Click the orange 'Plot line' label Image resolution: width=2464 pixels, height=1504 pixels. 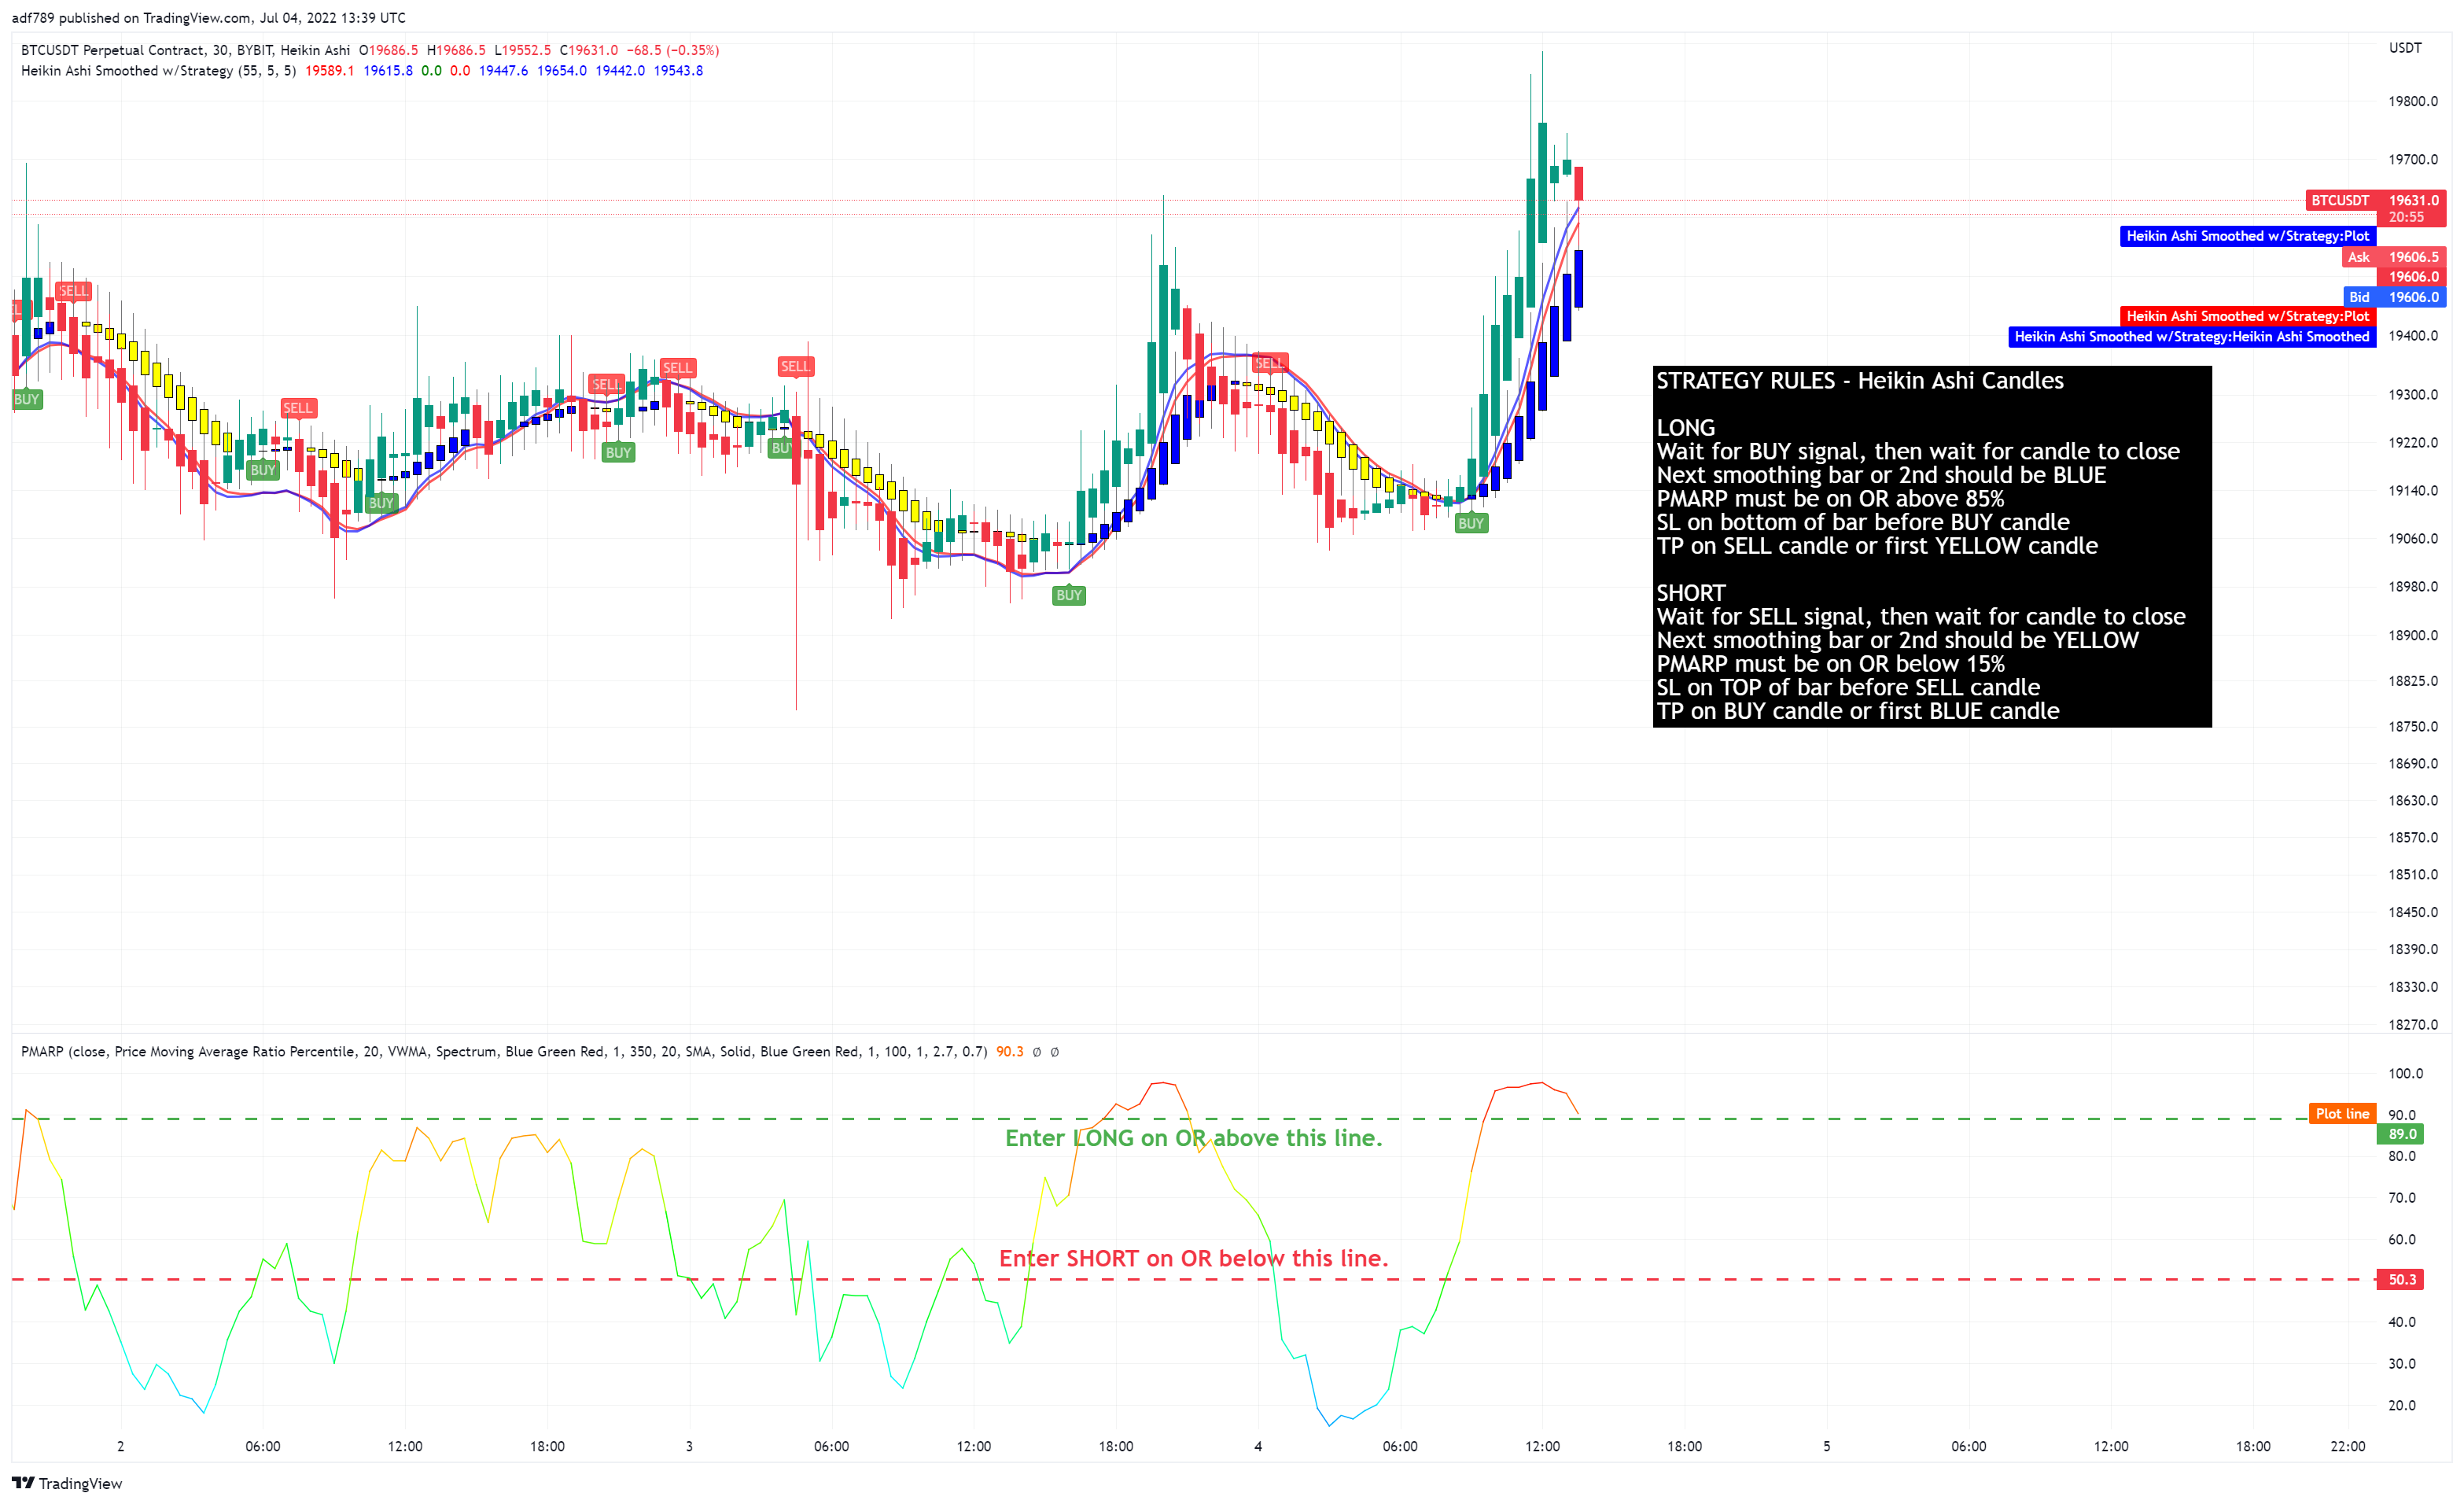point(2342,1114)
